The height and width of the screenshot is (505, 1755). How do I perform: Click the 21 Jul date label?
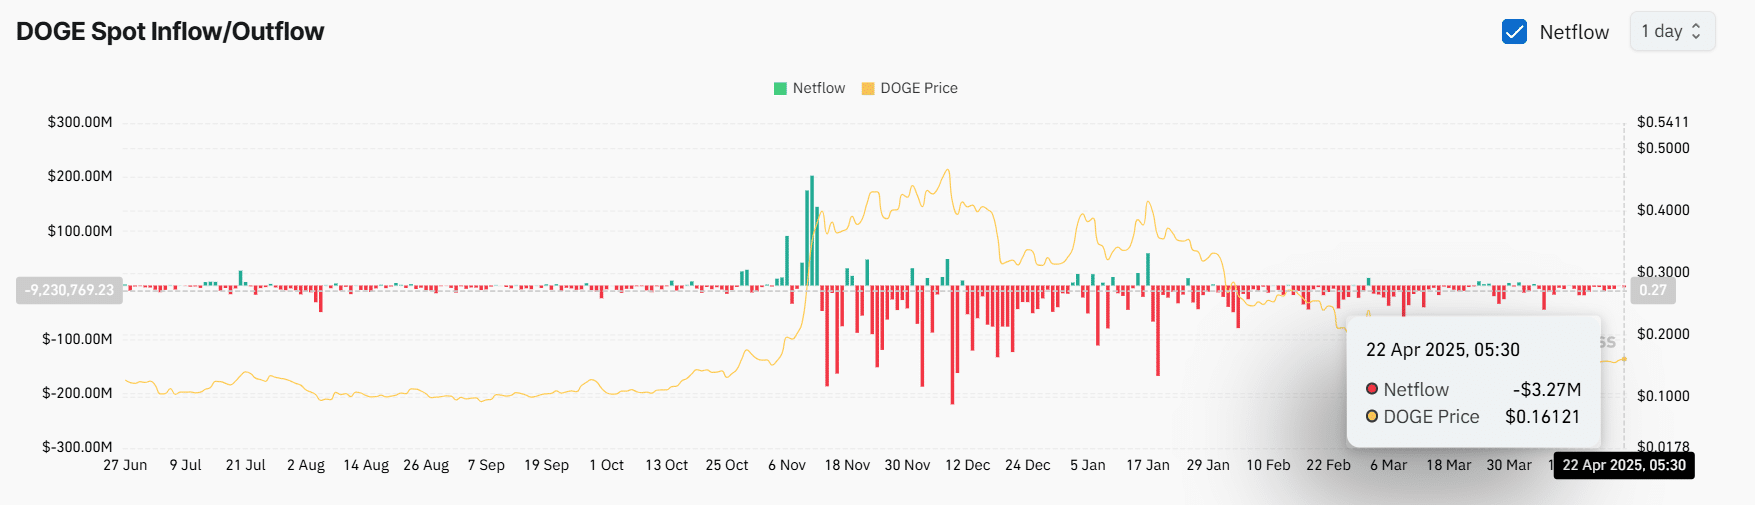point(246,465)
